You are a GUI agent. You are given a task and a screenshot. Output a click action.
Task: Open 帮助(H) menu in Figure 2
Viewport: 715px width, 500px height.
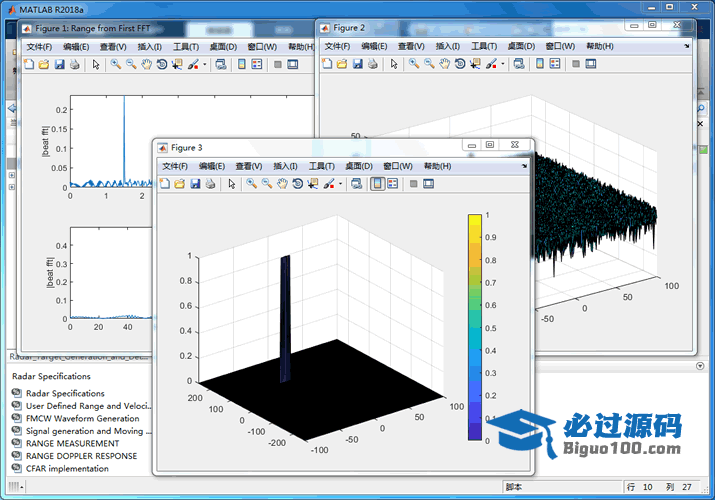600,46
